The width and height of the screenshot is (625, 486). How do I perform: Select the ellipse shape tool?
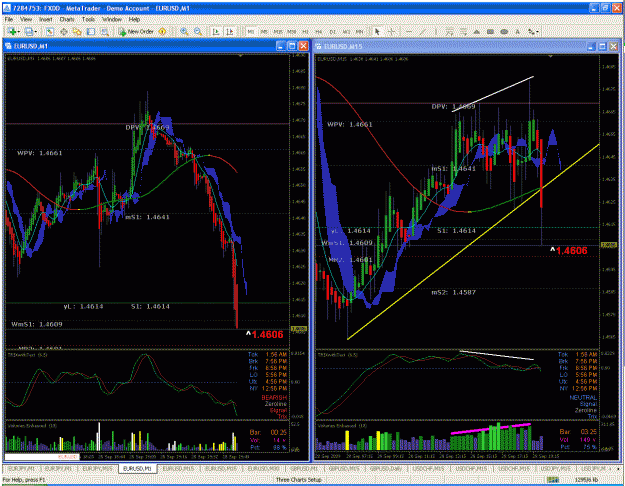[x=504, y=31]
